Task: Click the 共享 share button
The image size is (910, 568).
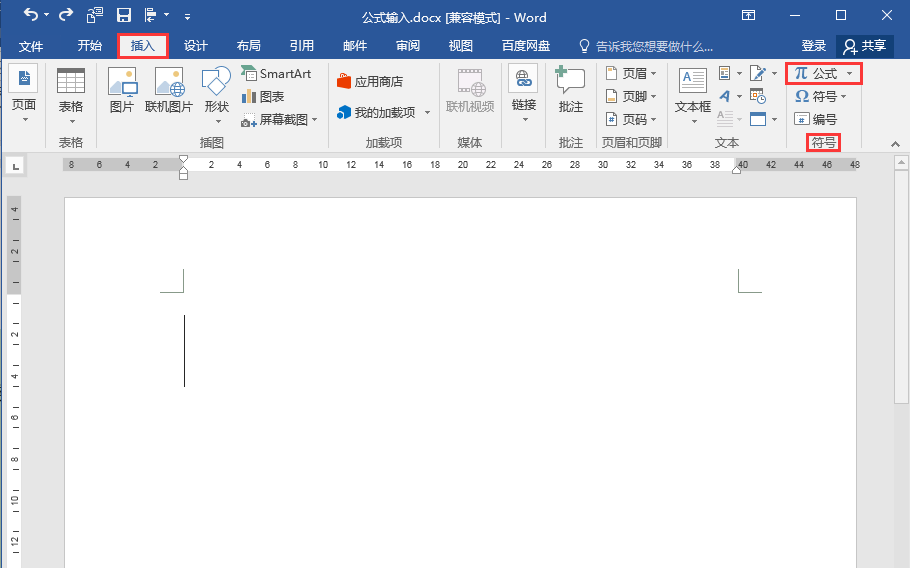Action: (x=865, y=46)
